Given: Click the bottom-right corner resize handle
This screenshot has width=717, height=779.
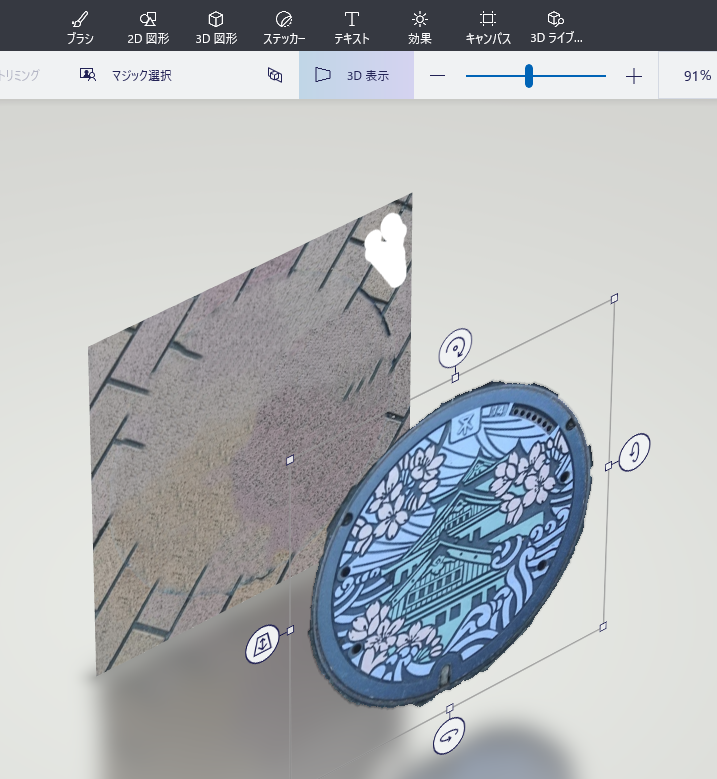Looking at the screenshot, I should tap(603, 627).
